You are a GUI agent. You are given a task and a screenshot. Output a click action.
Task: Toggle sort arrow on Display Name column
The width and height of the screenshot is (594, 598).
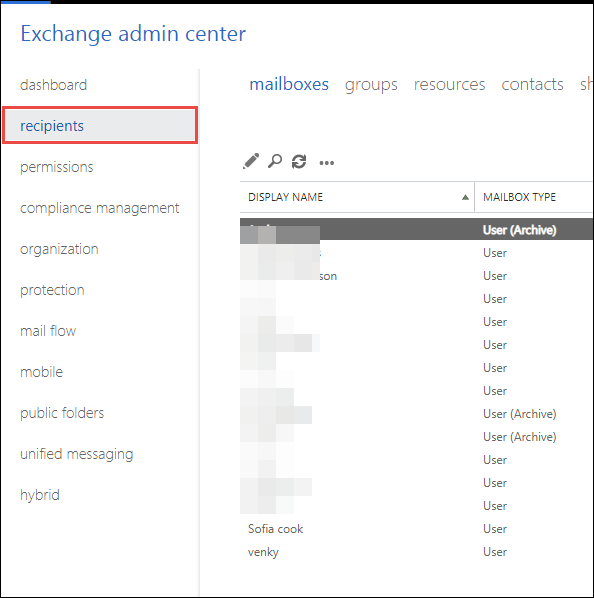click(x=465, y=197)
